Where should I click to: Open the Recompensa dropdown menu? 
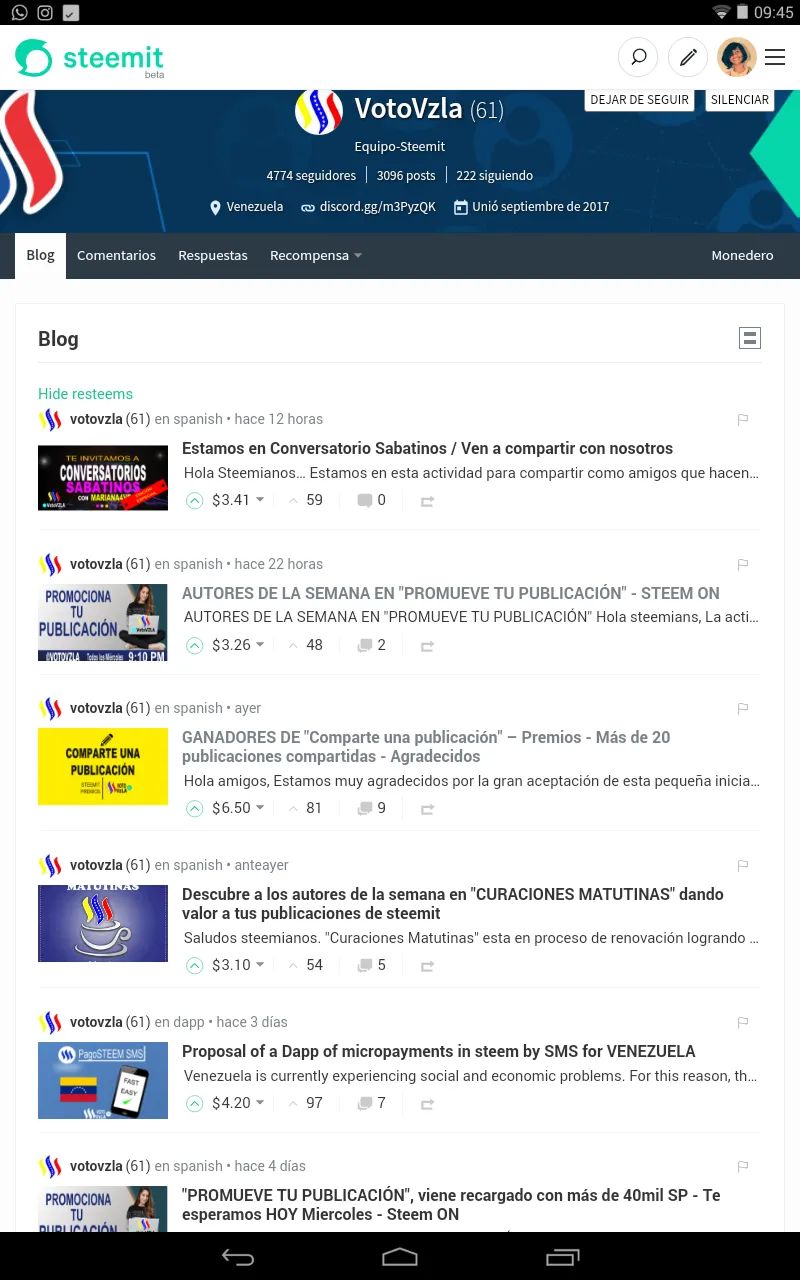(x=315, y=256)
